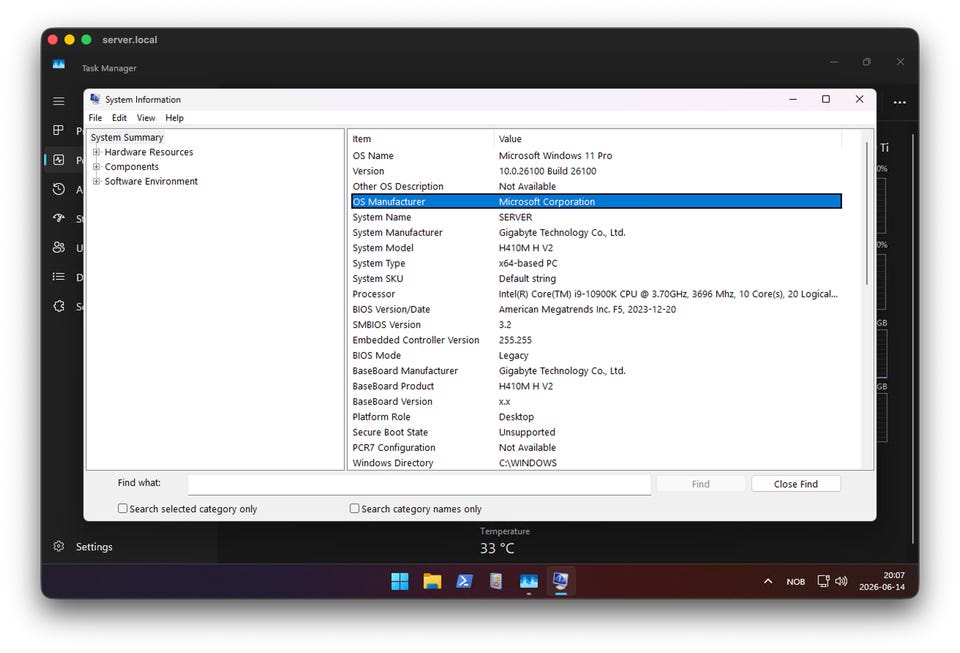Select the highlighted OS Manufacturer row

[596, 201]
